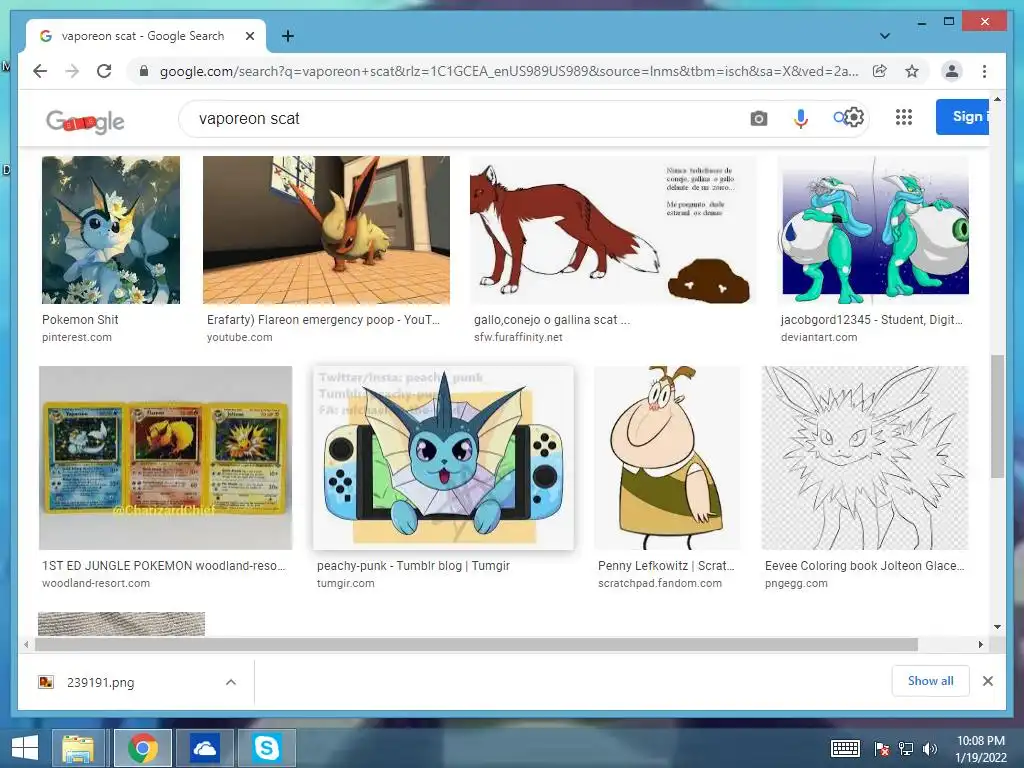Click the scroll right arrow
Viewport: 1024px width, 768px height.
[x=980, y=645]
